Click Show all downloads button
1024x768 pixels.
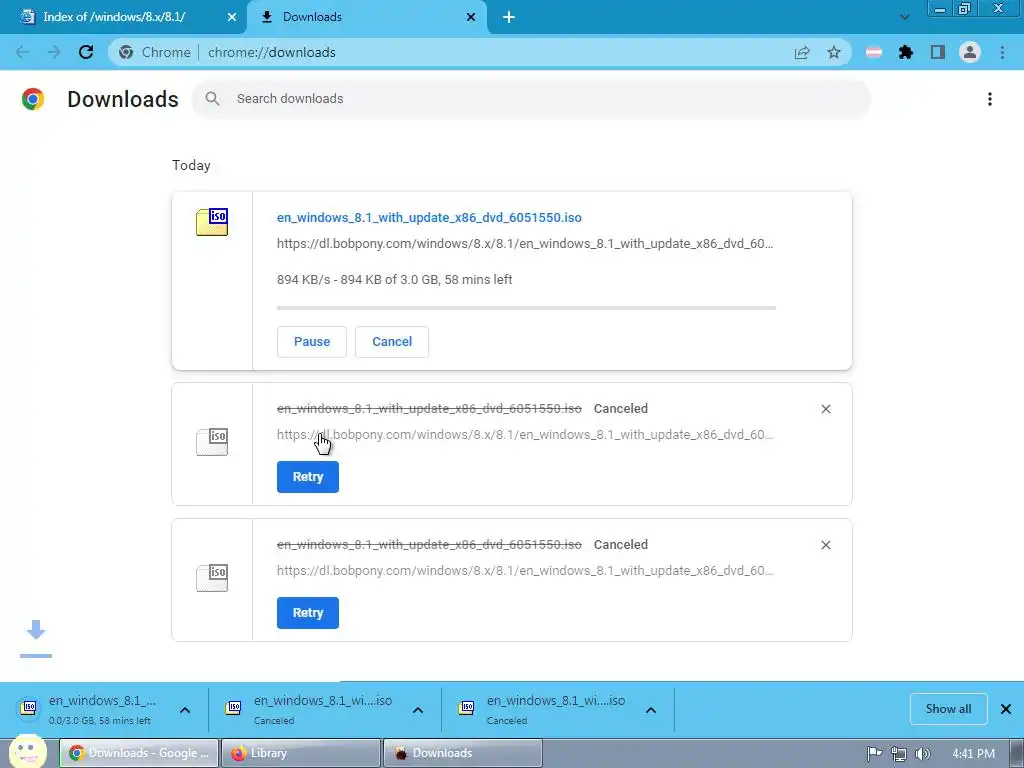pos(948,709)
